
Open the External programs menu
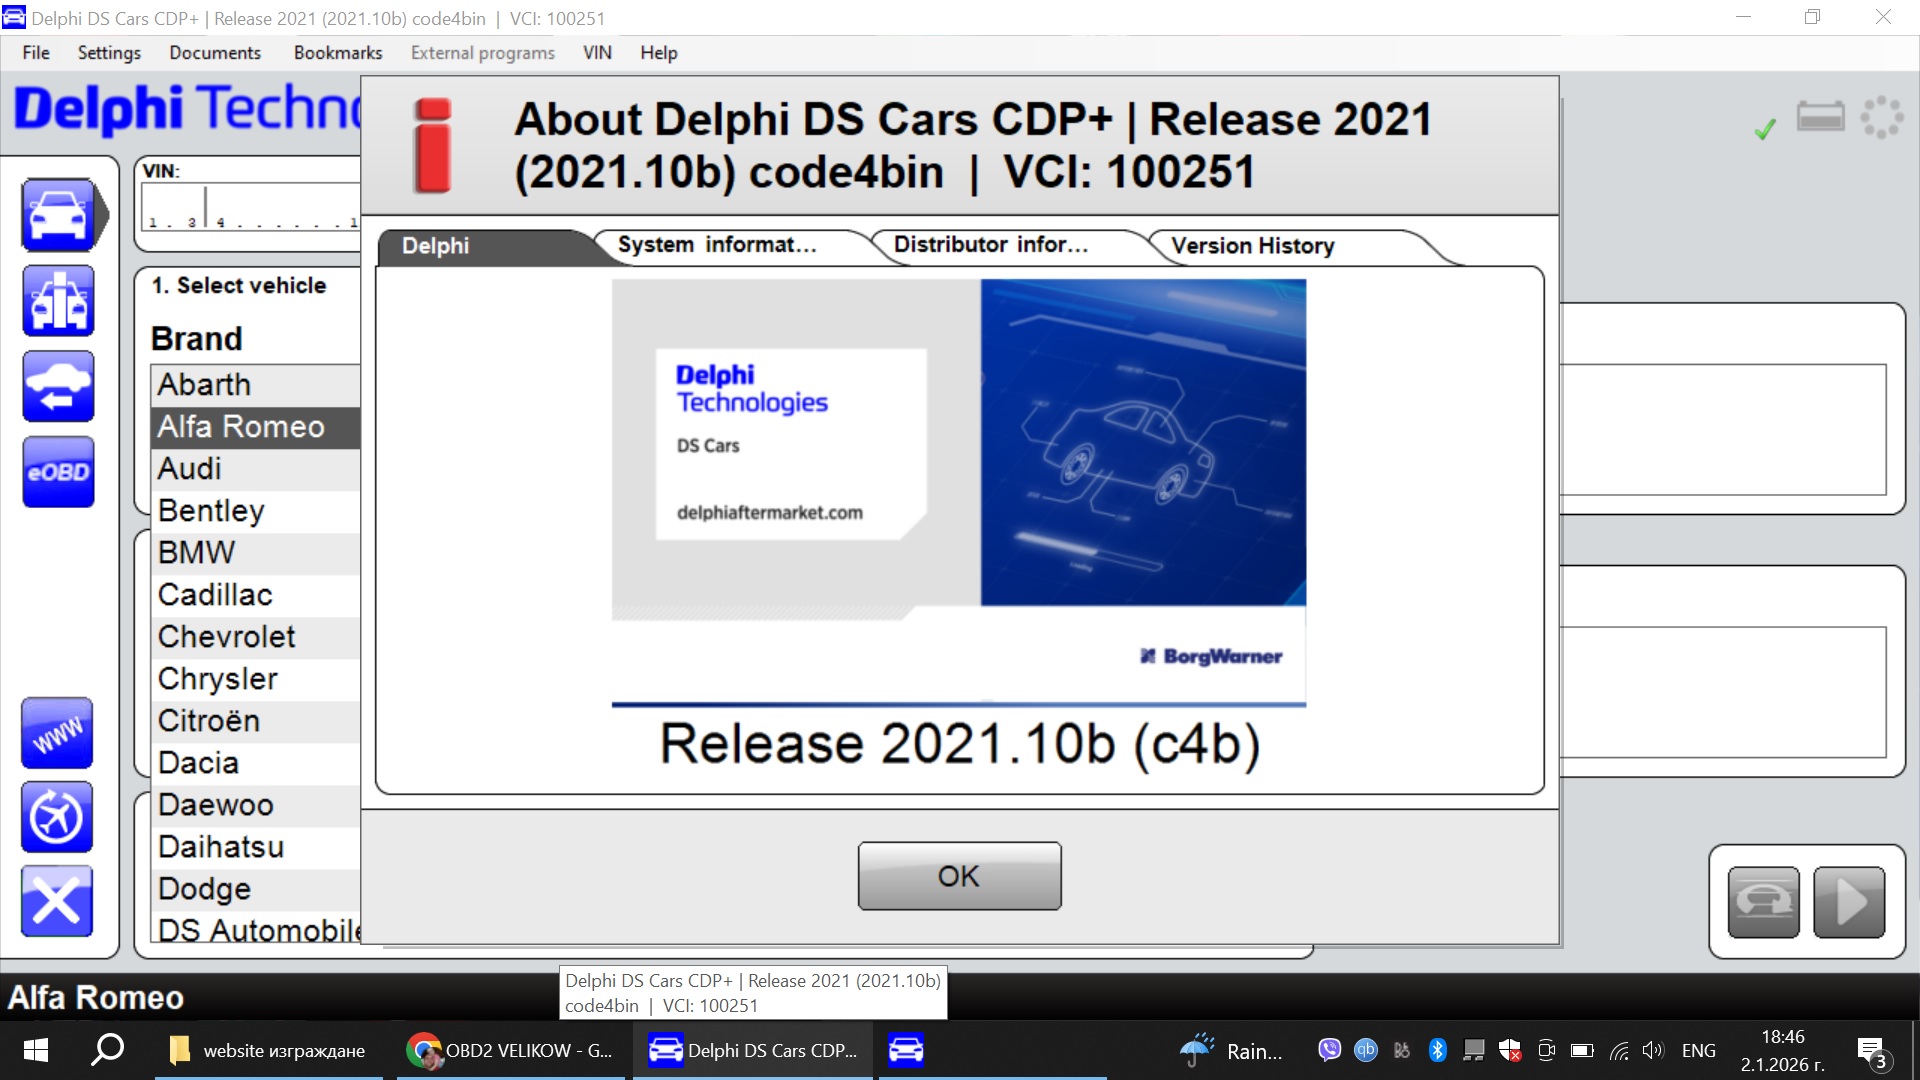click(x=482, y=52)
